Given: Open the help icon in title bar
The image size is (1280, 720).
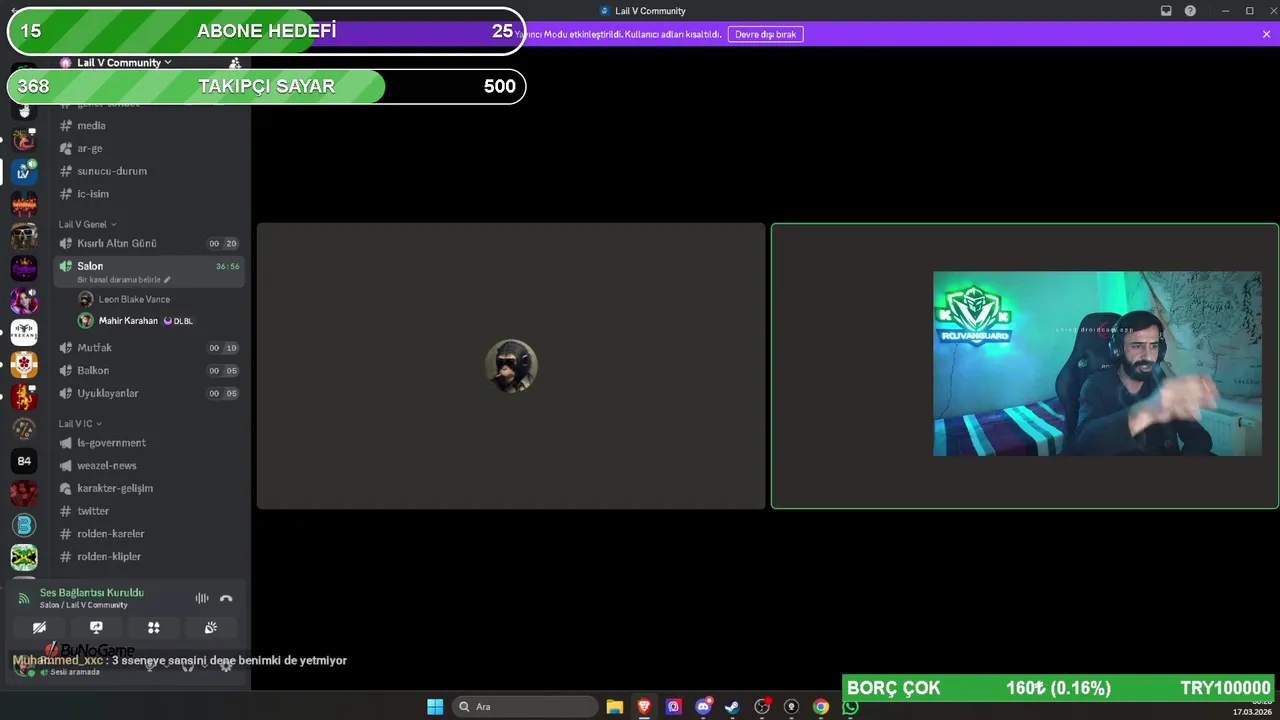Looking at the screenshot, I should [1190, 11].
